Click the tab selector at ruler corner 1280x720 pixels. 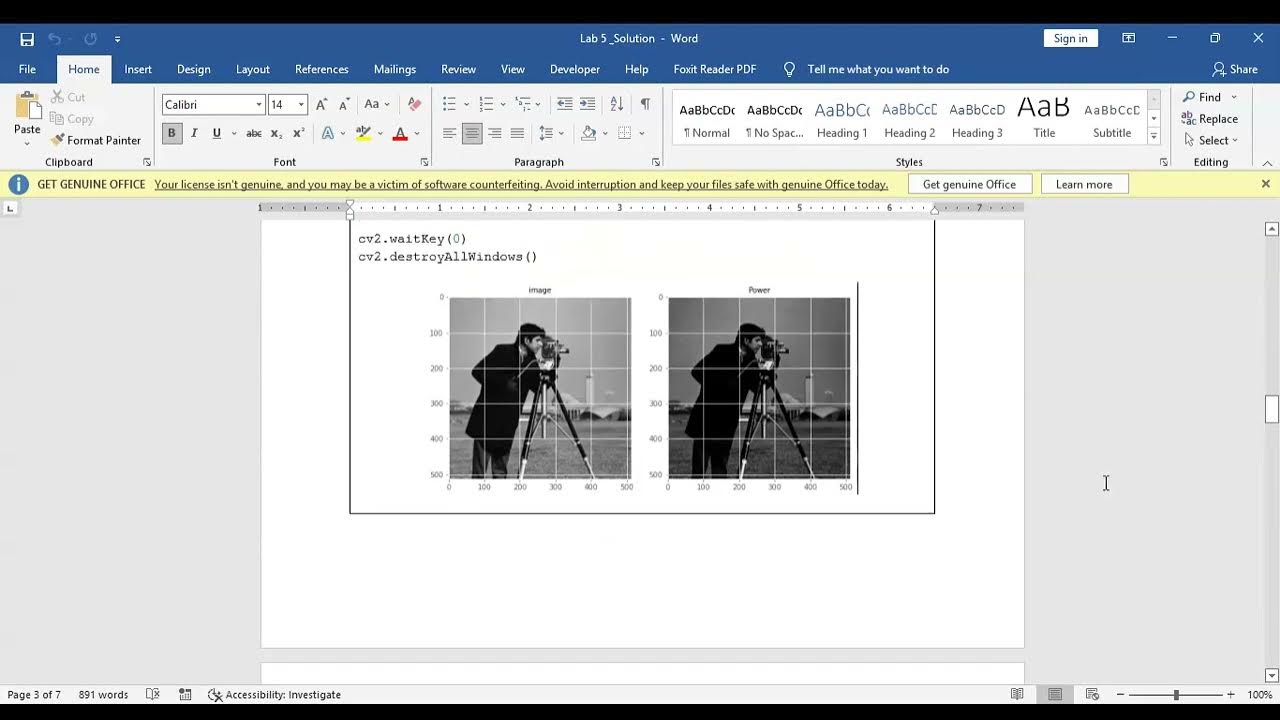(10, 208)
